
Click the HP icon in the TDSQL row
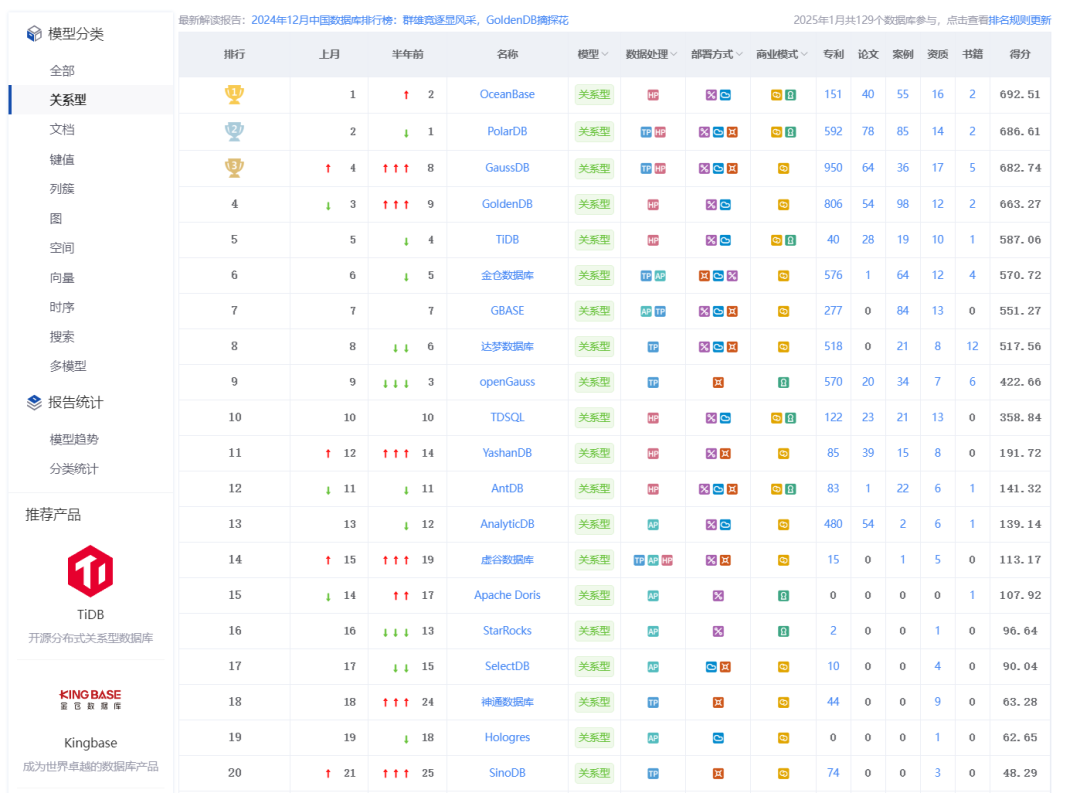(653, 418)
